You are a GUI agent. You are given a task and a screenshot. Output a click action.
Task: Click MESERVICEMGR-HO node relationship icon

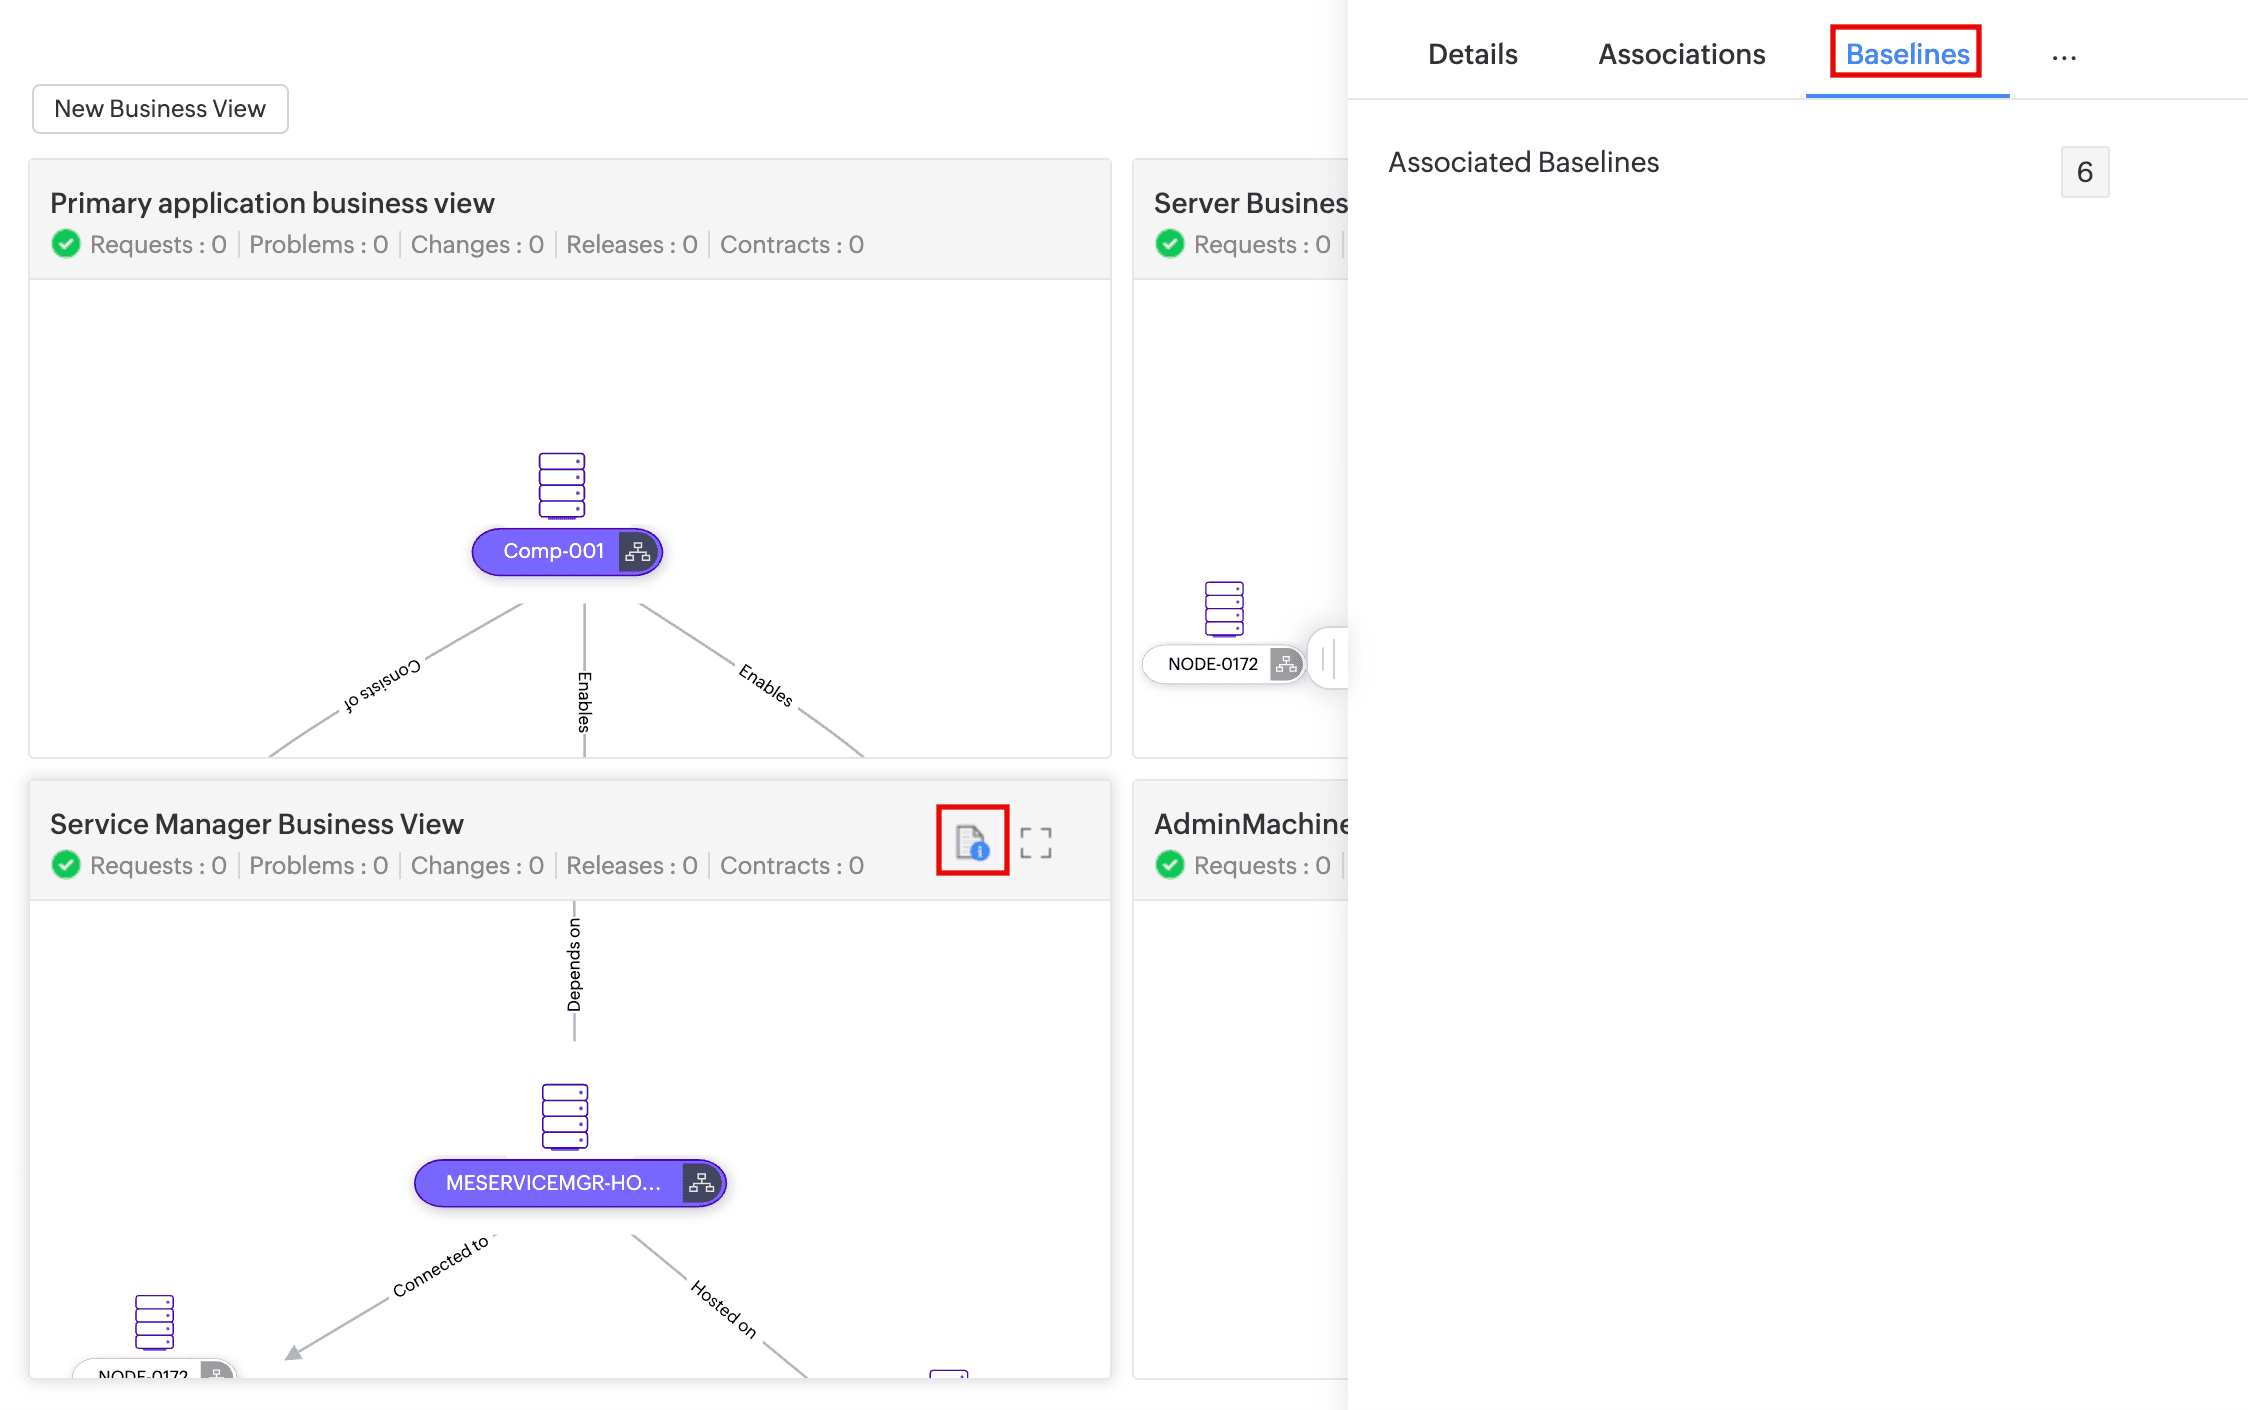pos(702,1183)
